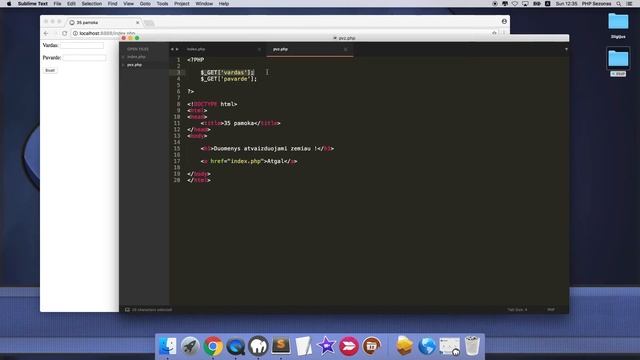Click the AirPlay display icon in menu bar
The height and width of the screenshot is (360, 640).
[525, 4]
